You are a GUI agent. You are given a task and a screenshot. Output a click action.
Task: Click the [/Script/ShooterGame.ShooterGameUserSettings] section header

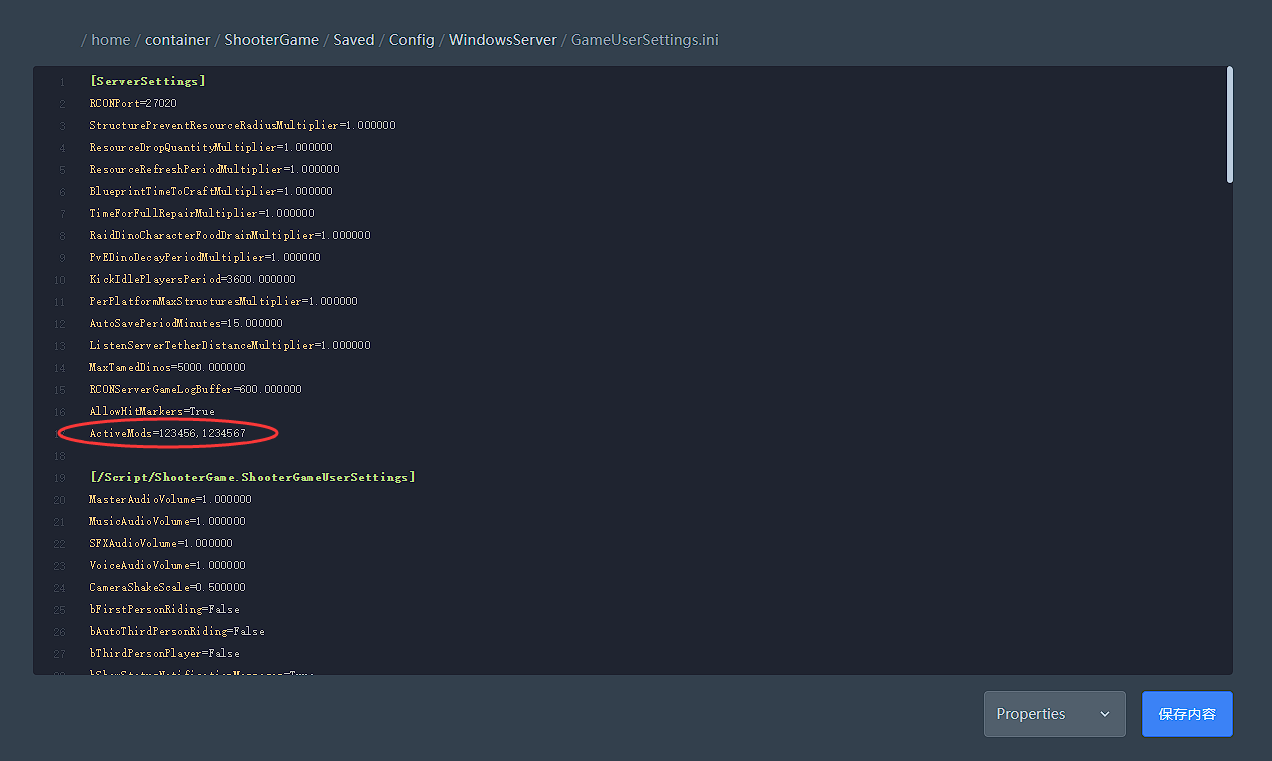(x=252, y=477)
